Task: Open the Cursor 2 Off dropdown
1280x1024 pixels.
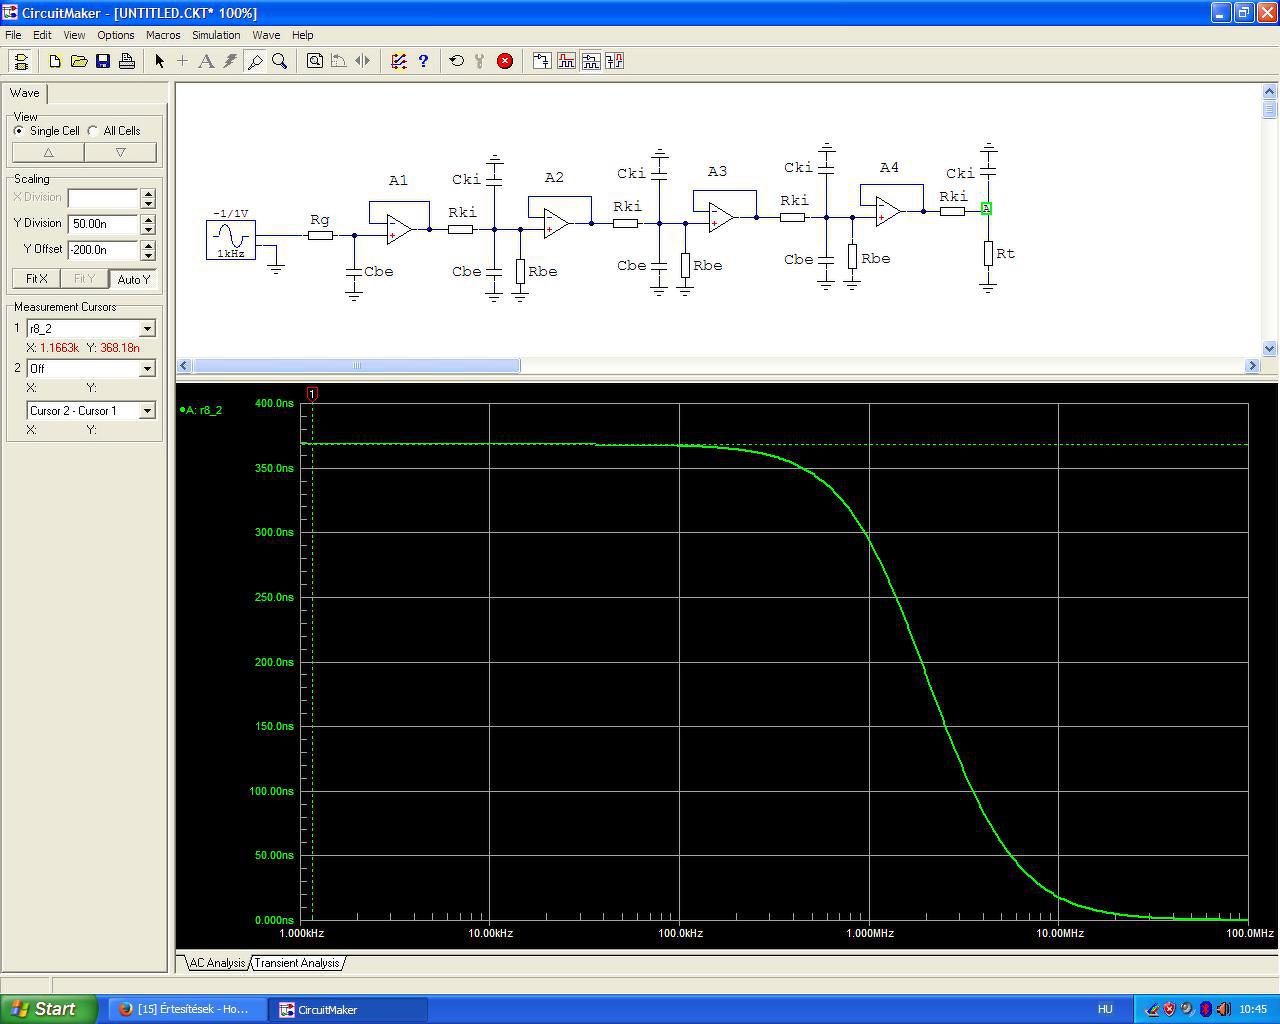Action: 147,369
